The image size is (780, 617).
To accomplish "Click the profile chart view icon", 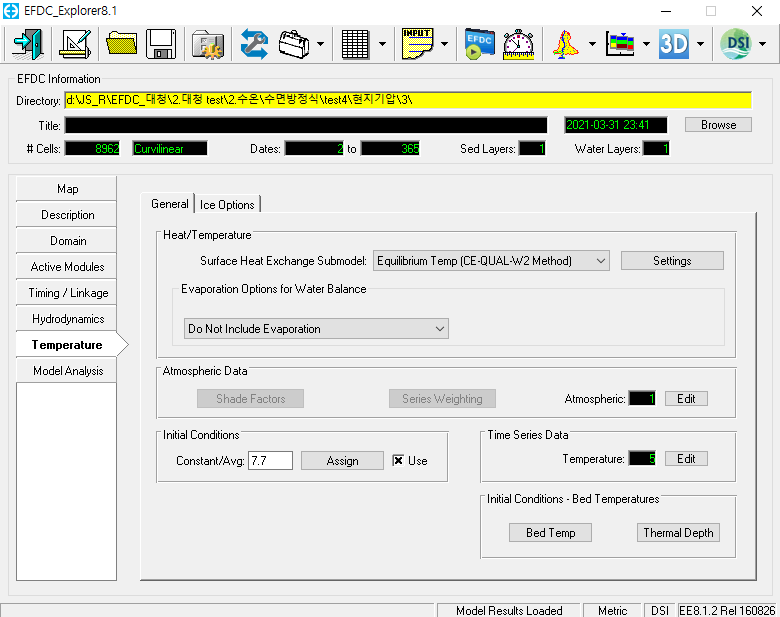I will [620, 44].
